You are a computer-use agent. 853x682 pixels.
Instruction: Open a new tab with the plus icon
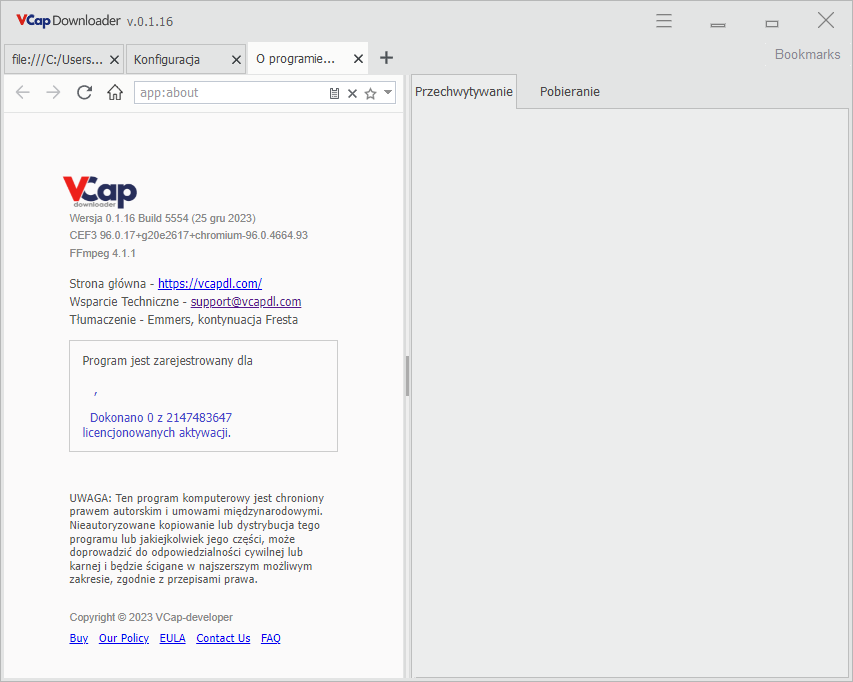tap(386, 58)
